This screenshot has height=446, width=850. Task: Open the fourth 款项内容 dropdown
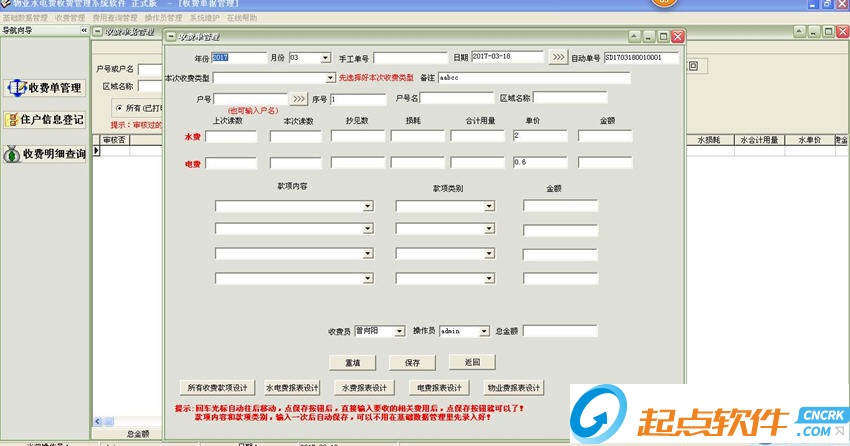(x=368, y=279)
